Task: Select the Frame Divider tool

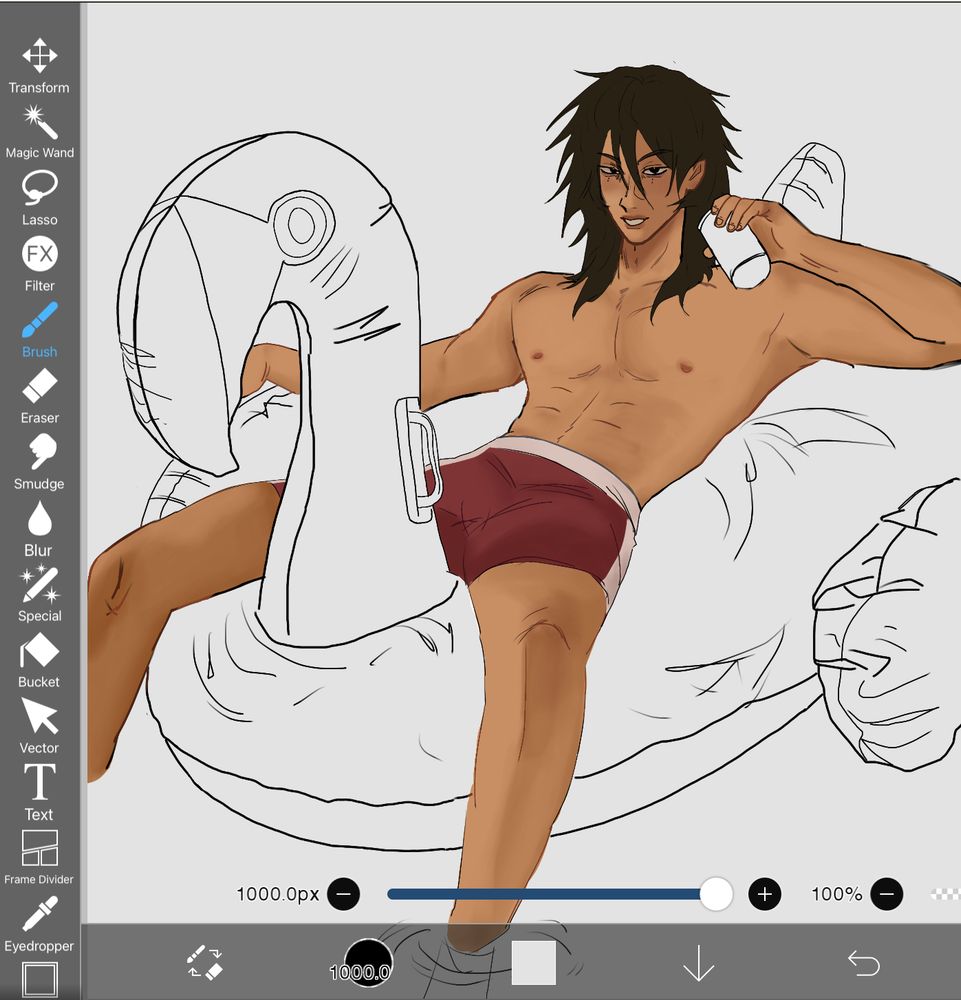Action: coord(40,858)
